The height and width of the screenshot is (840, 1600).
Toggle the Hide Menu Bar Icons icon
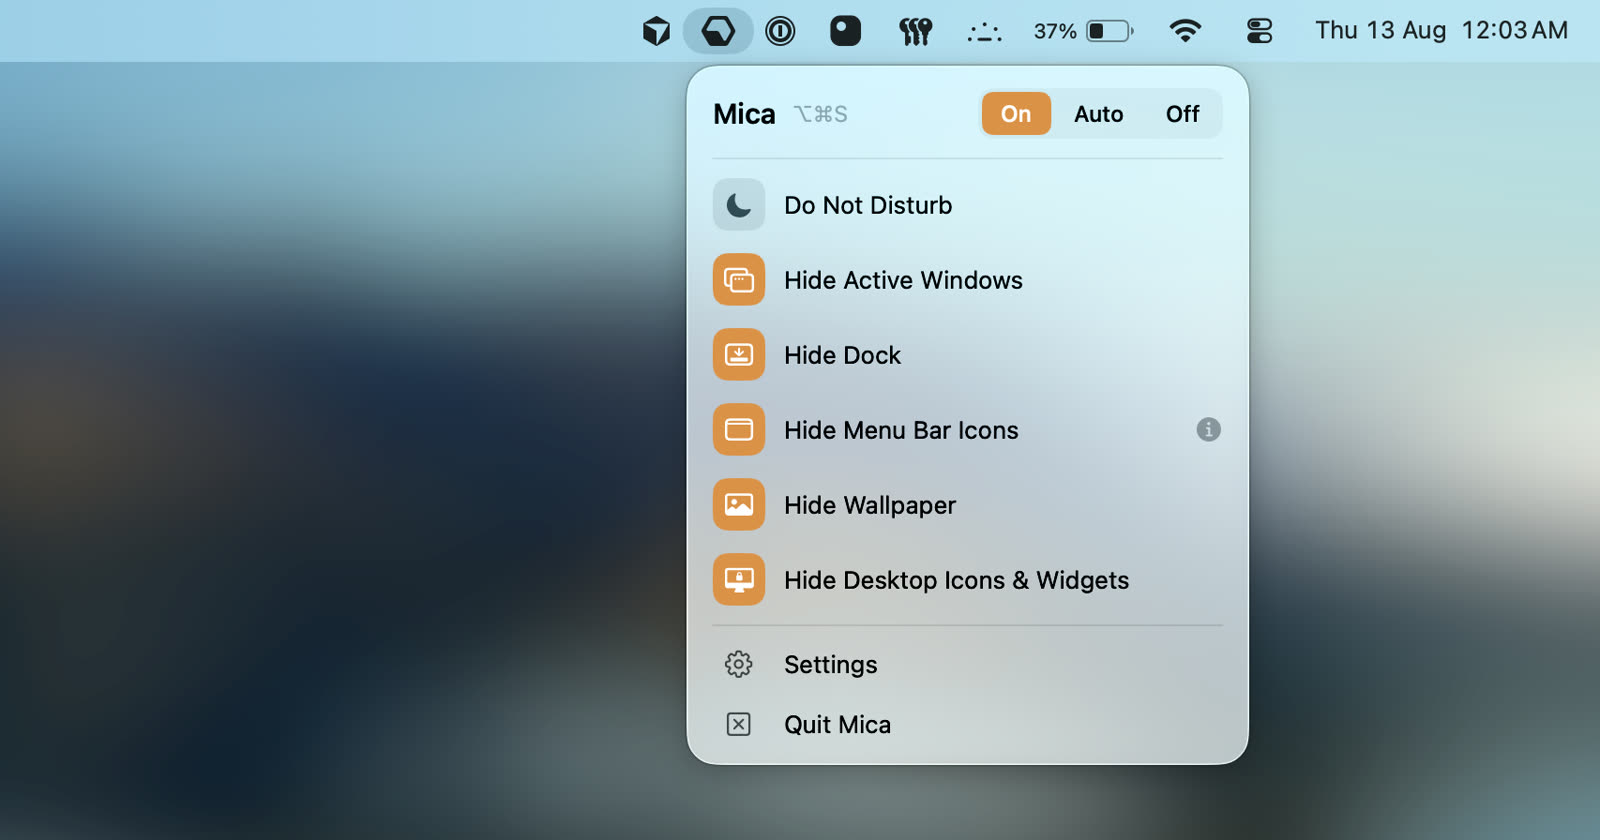pos(739,430)
